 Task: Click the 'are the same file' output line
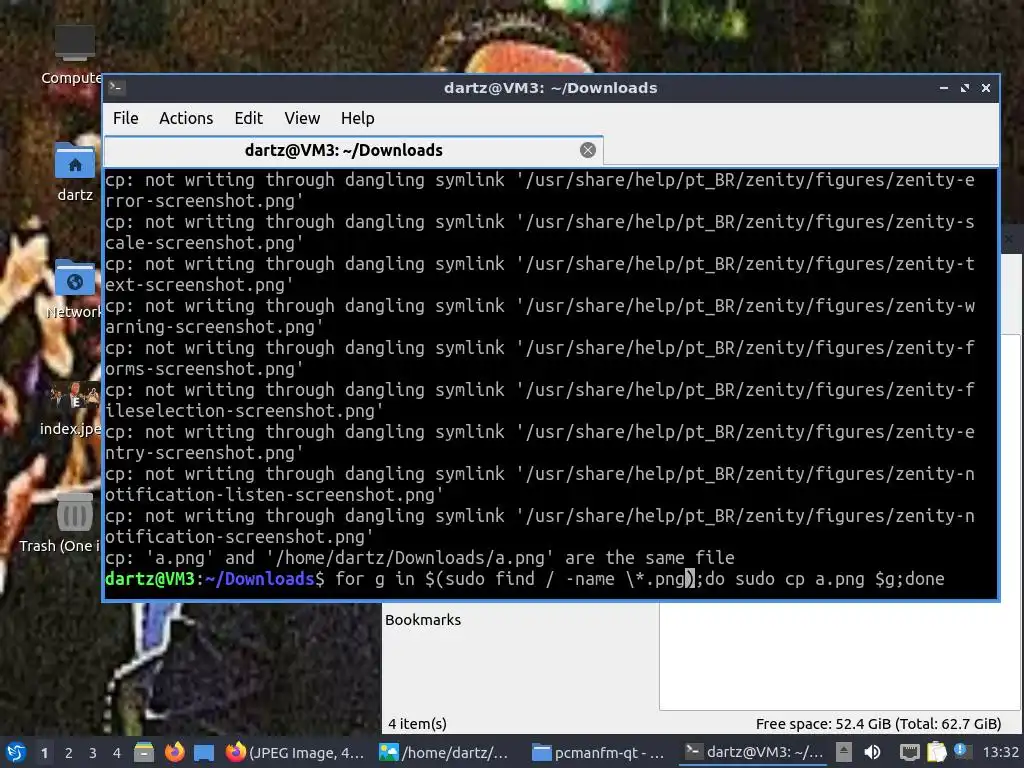pyautogui.click(x=420, y=558)
